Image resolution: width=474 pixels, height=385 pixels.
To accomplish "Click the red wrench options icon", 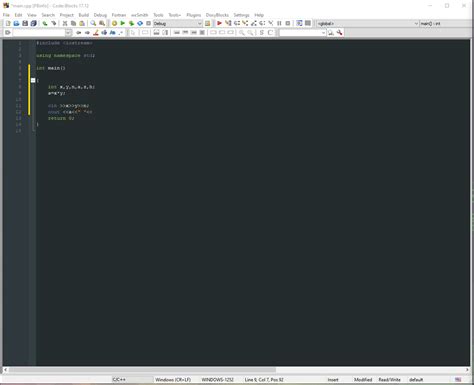I will tap(339, 33).
